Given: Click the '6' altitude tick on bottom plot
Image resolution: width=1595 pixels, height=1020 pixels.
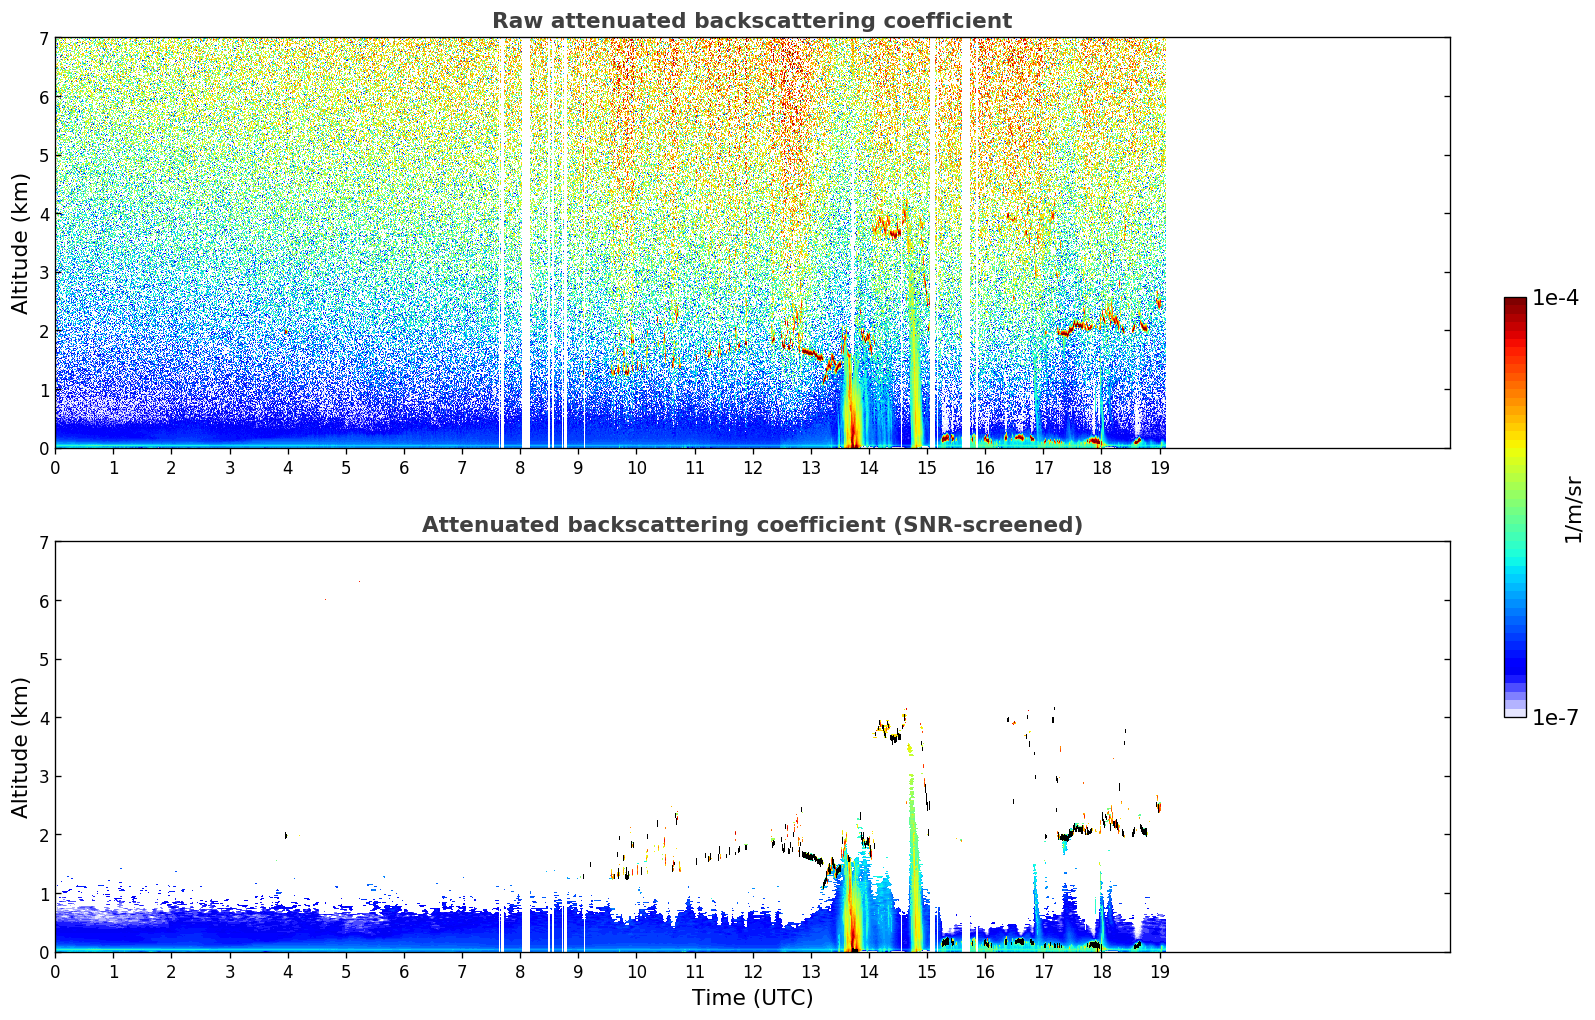Looking at the screenshot, I should [x=44, y=601].
